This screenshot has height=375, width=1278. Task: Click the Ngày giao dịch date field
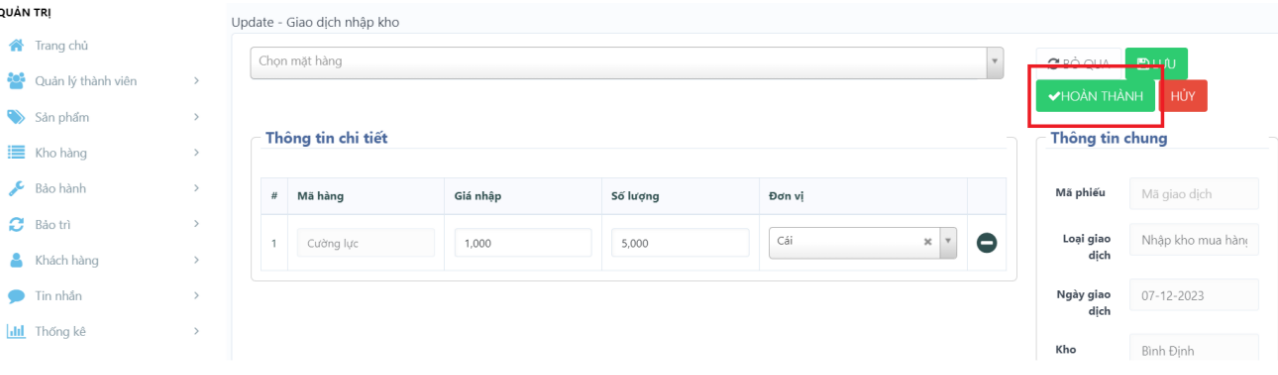1194,296
